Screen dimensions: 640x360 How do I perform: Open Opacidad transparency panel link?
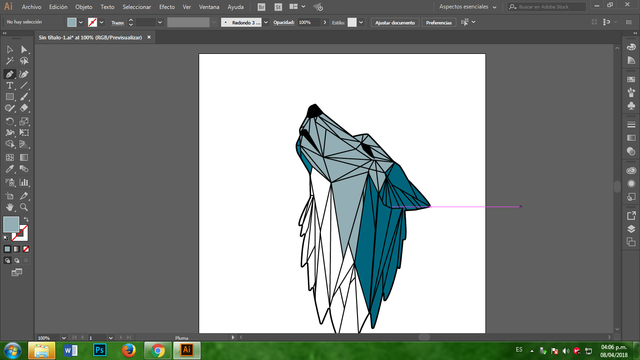point(284,22)
